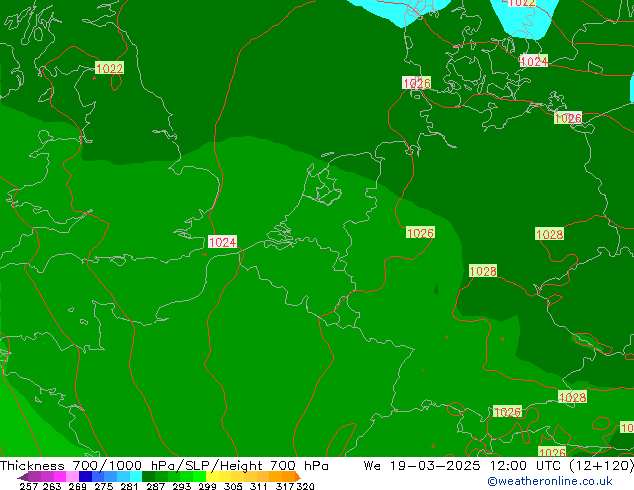Click the 1026 label over northwest Germany

click(x=420, y=232)
